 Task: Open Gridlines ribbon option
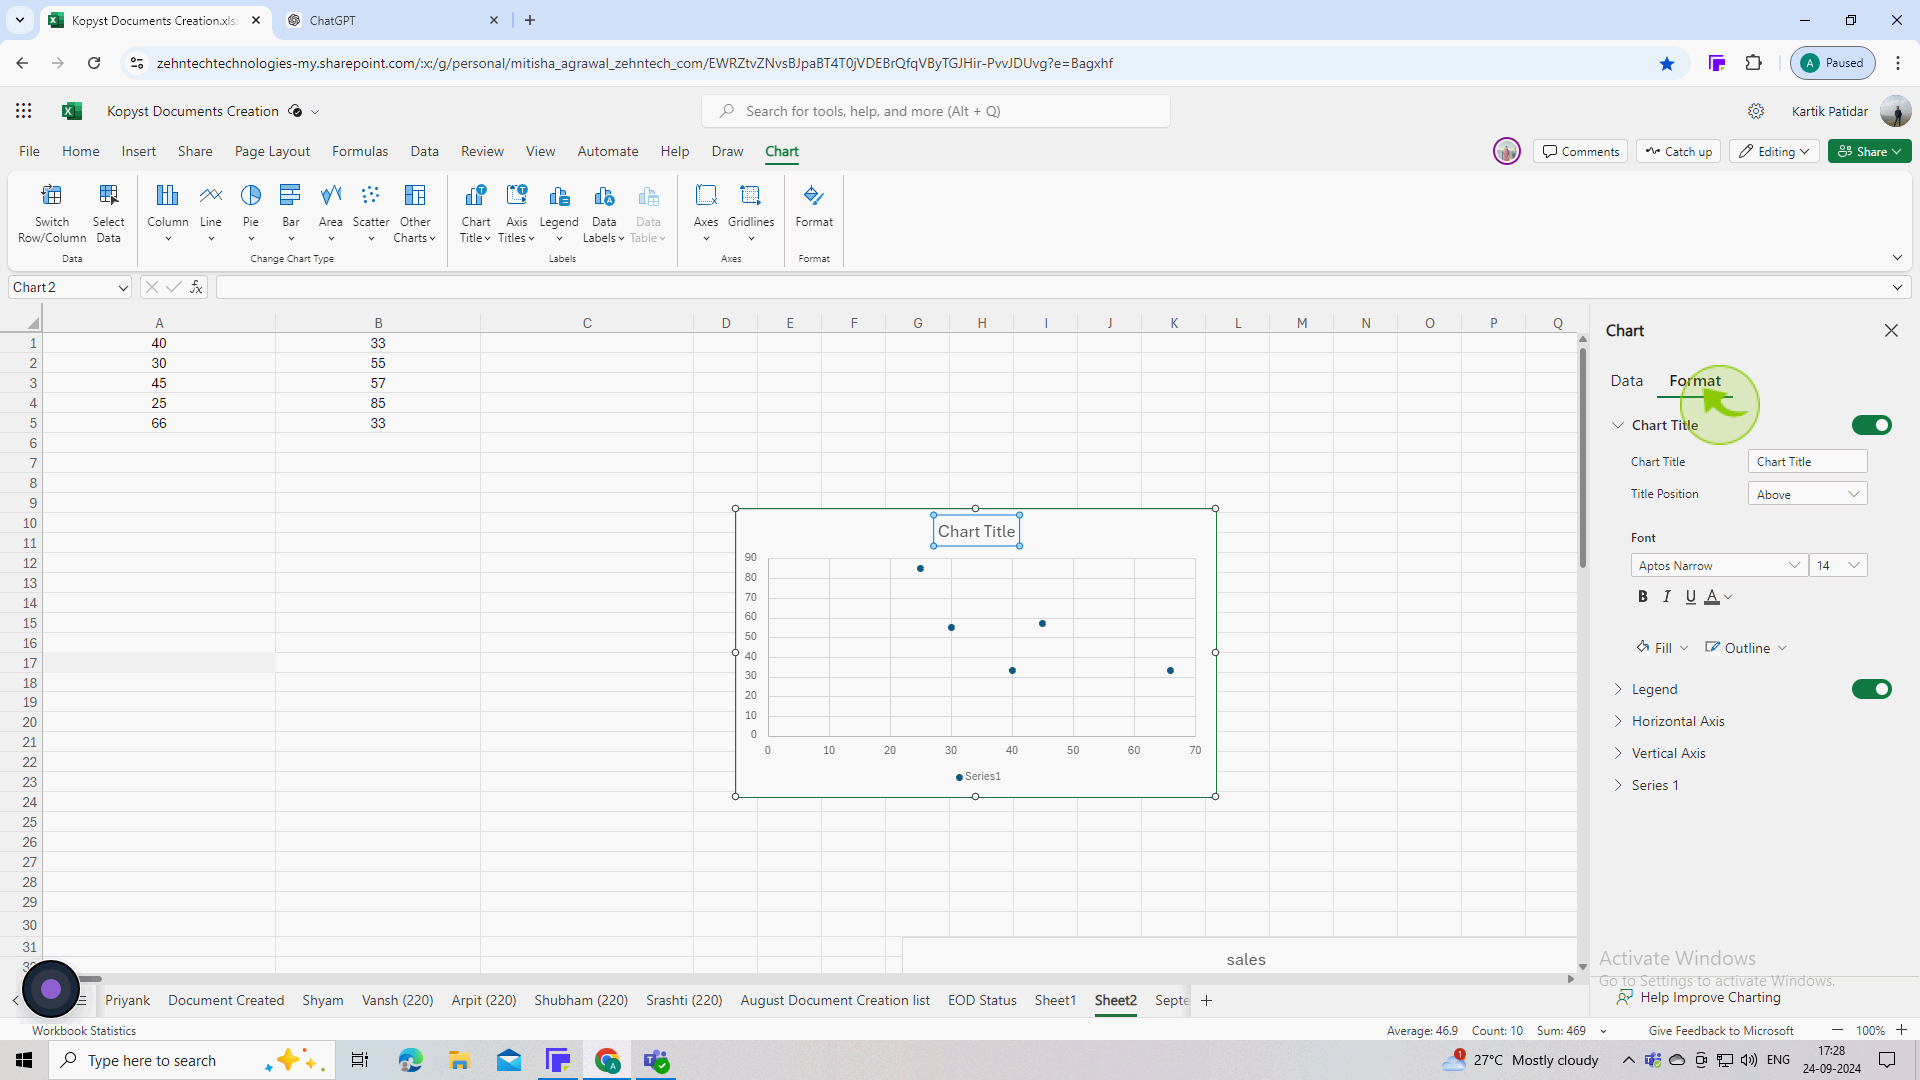(x=751, y=213)
